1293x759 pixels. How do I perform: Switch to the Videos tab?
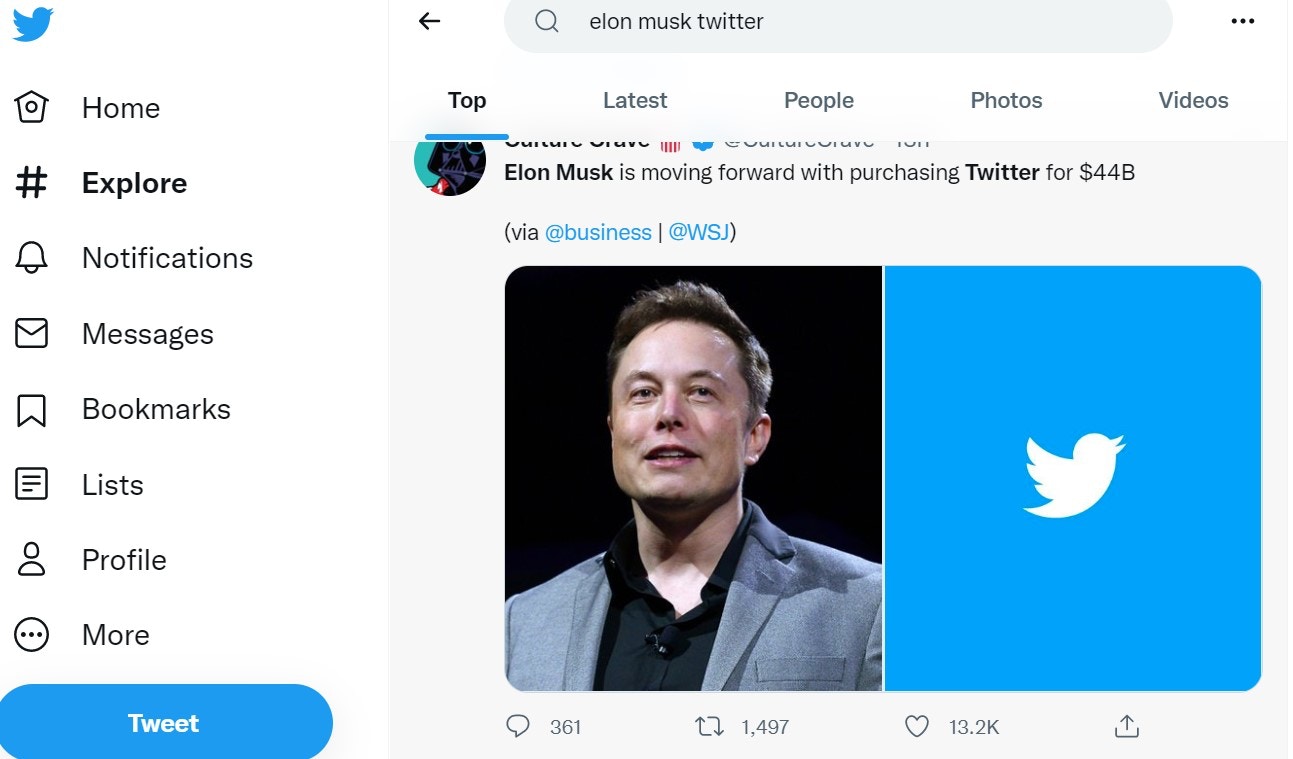click(x=1193, y=100)
